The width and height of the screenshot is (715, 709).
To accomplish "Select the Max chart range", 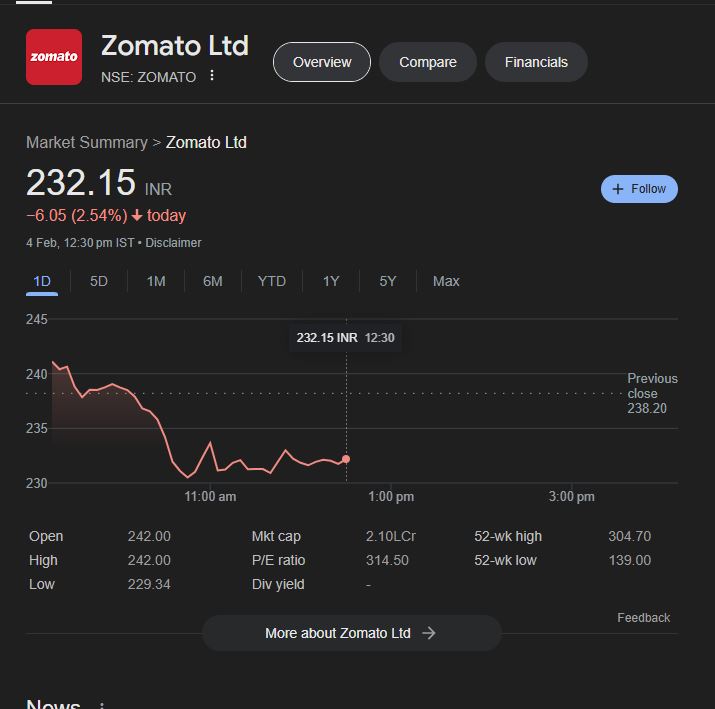I will click(446, 281).
